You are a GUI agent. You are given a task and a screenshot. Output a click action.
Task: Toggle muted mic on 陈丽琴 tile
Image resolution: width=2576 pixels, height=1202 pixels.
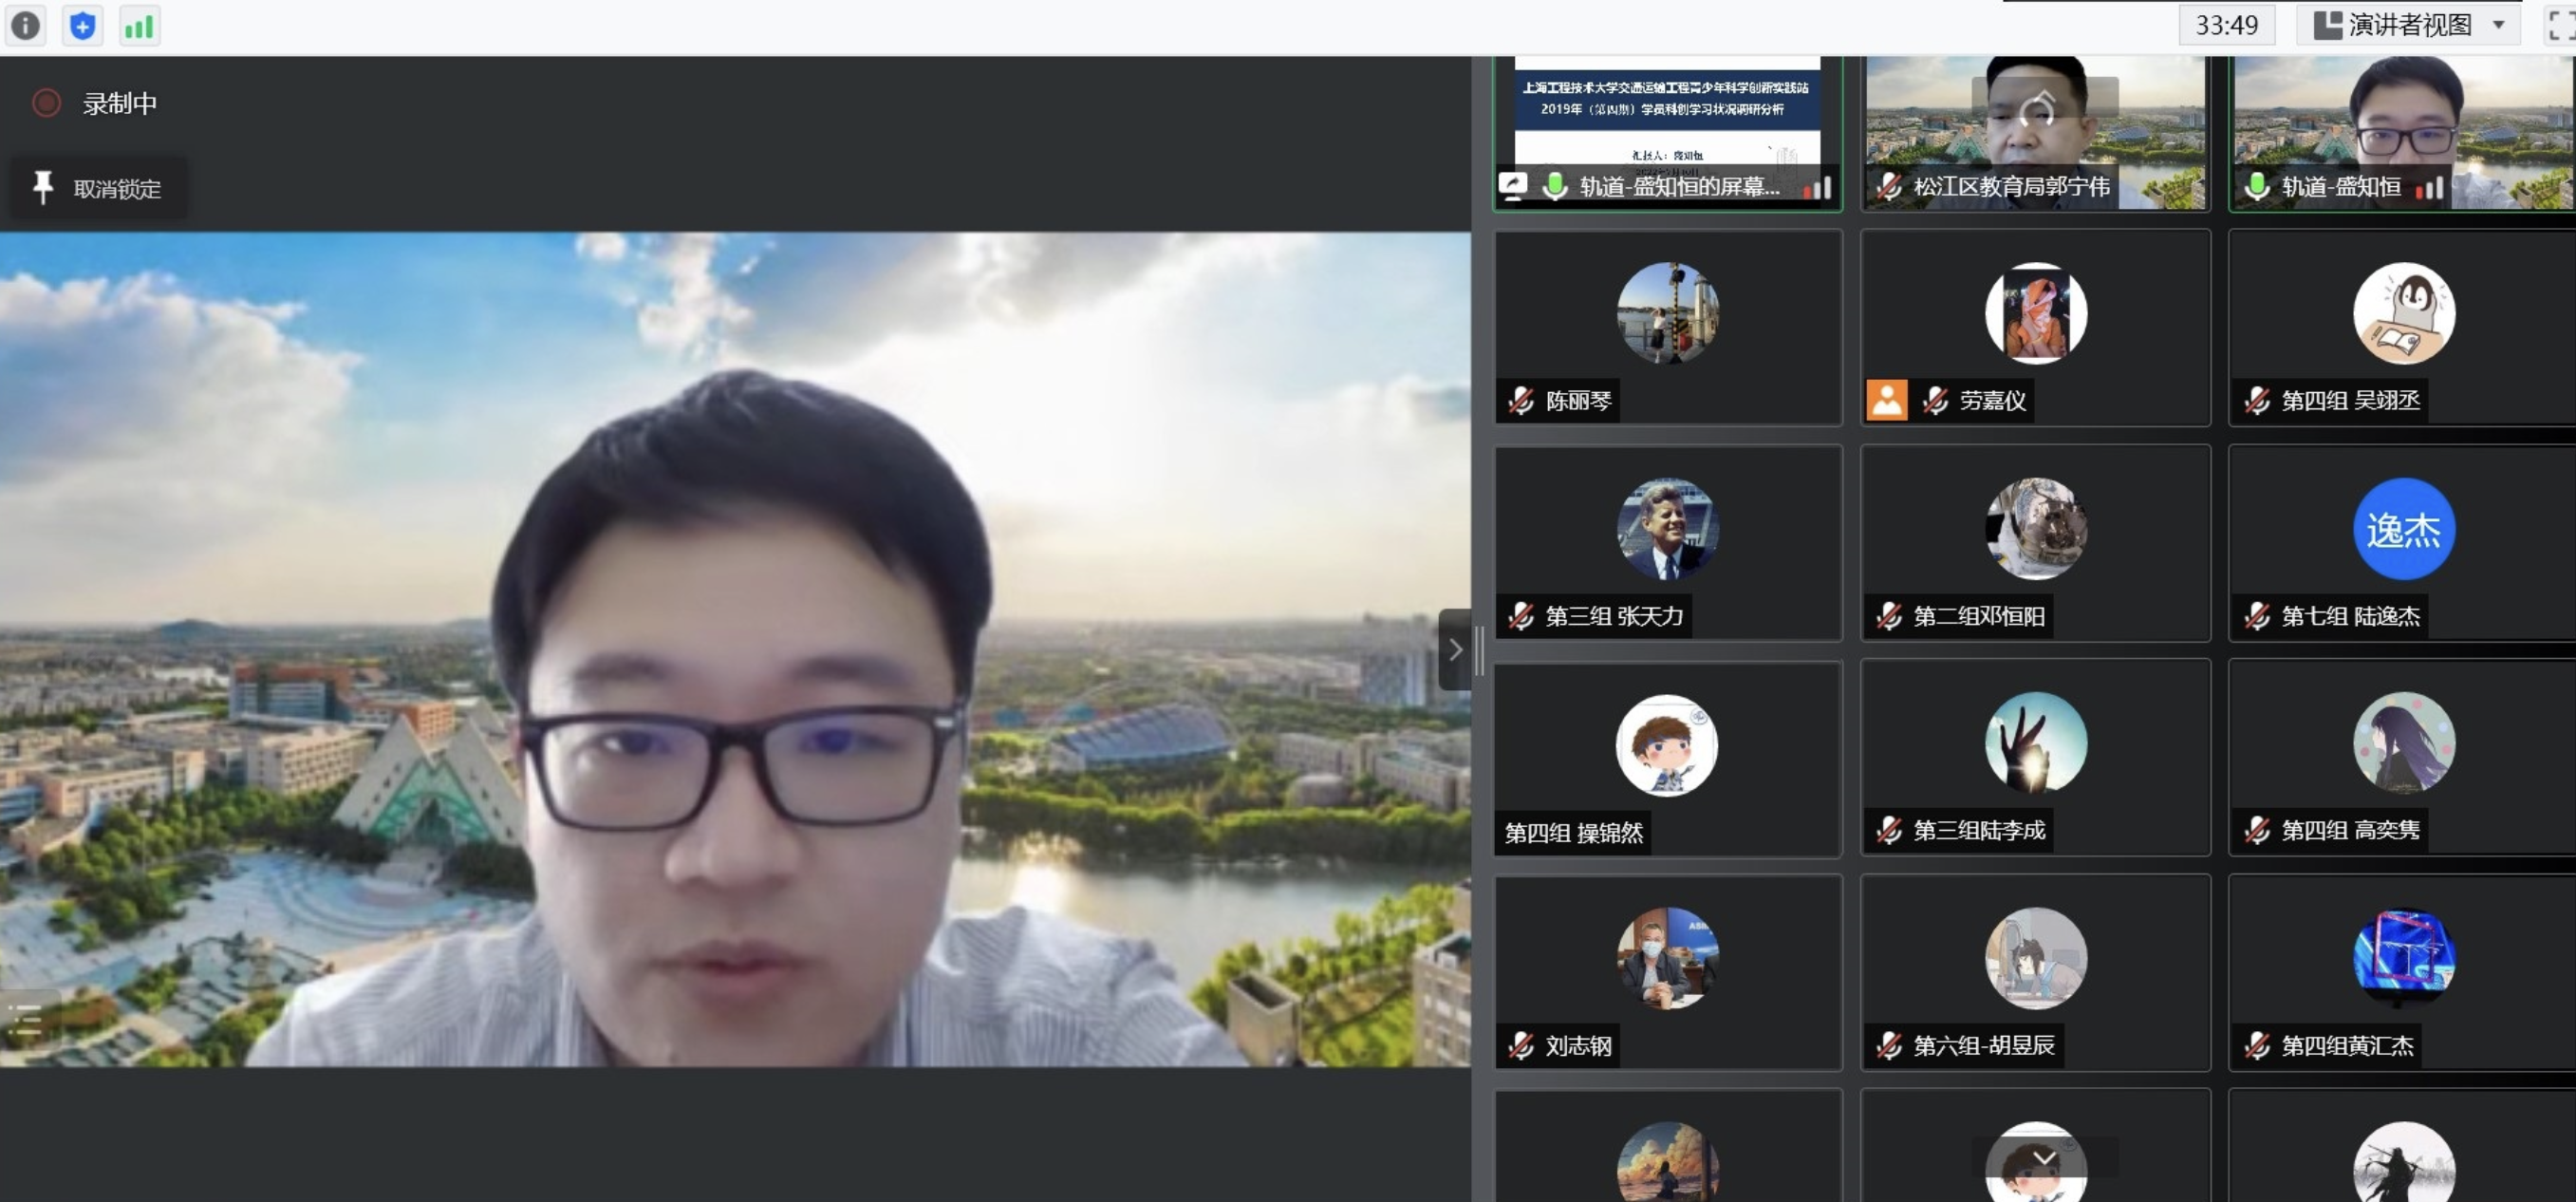pos(1521,400)
